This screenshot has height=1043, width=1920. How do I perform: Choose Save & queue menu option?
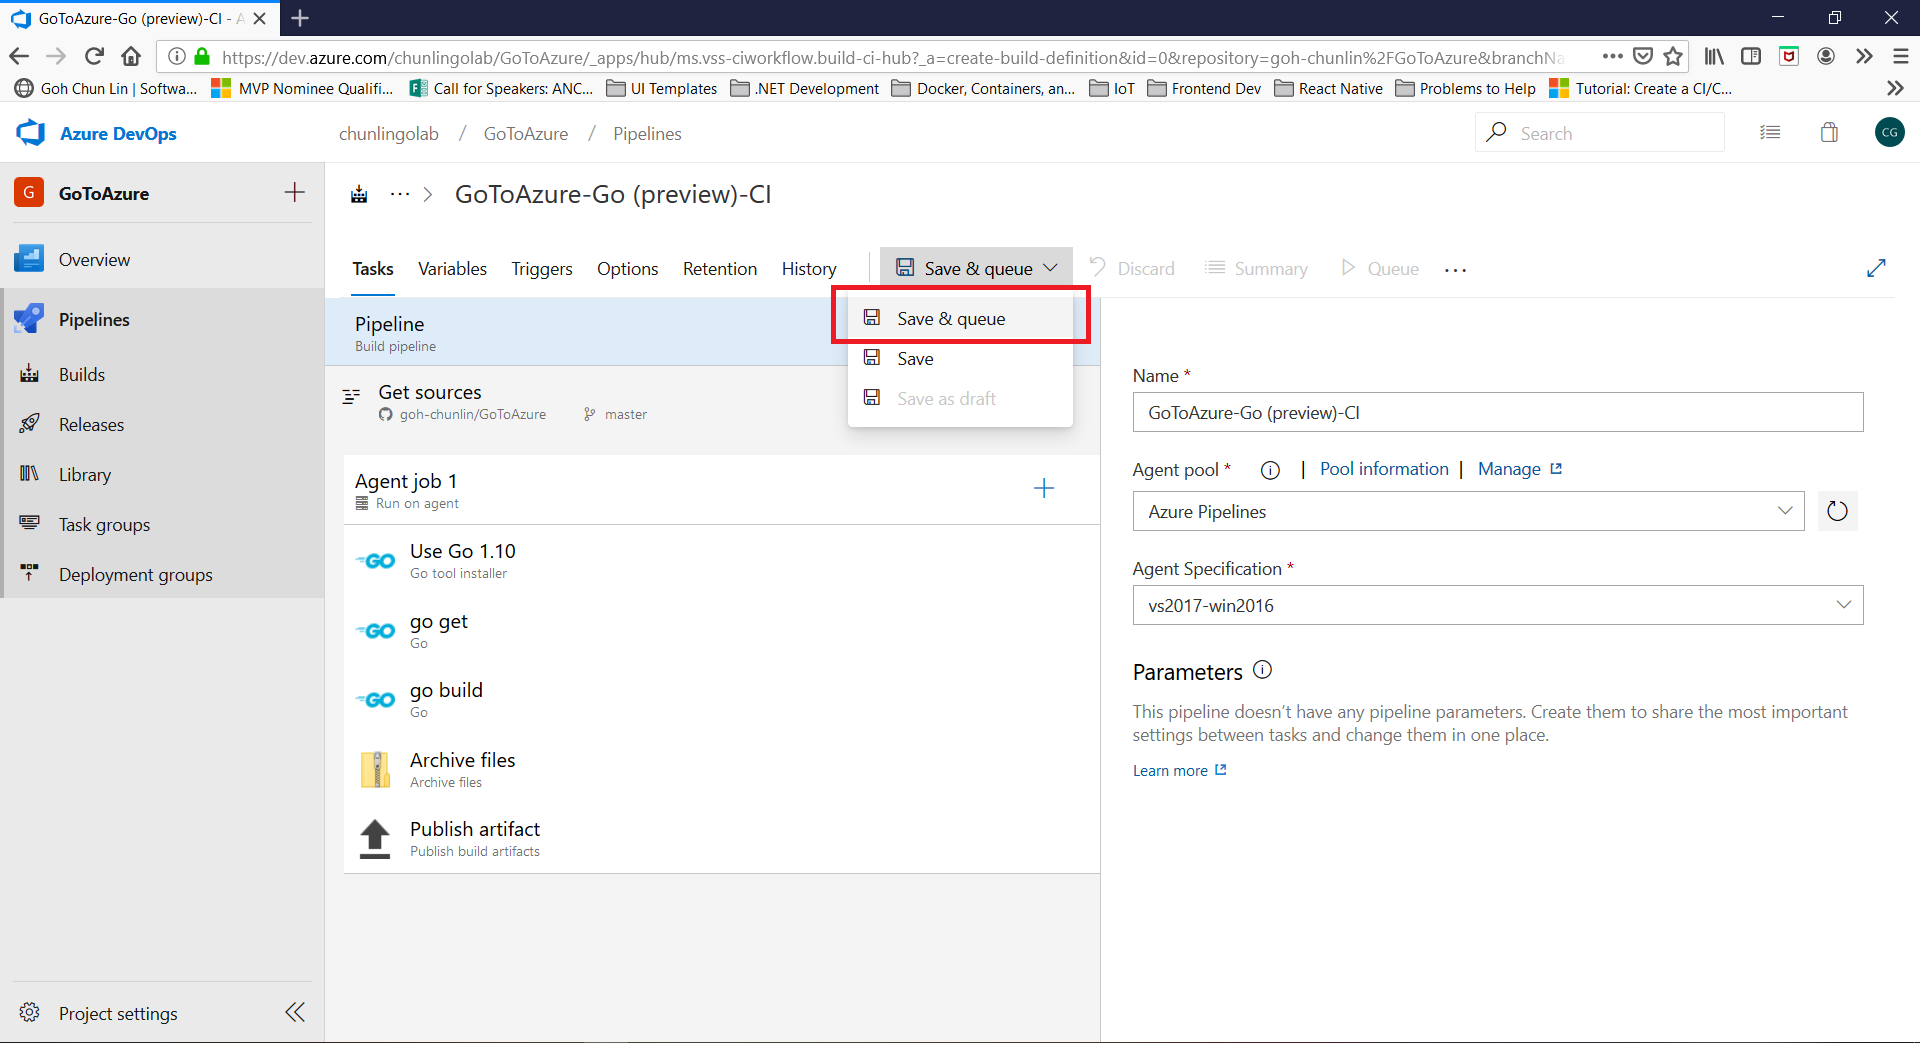coord(950,319)
